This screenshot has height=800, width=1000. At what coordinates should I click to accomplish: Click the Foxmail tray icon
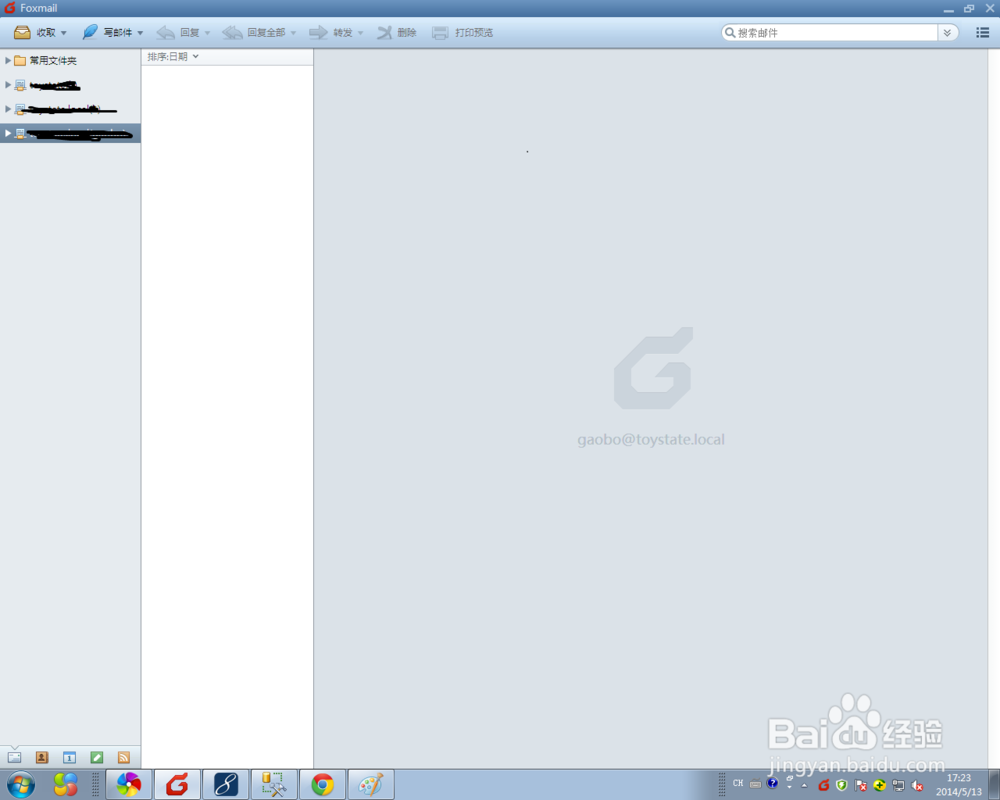[823, 785]
